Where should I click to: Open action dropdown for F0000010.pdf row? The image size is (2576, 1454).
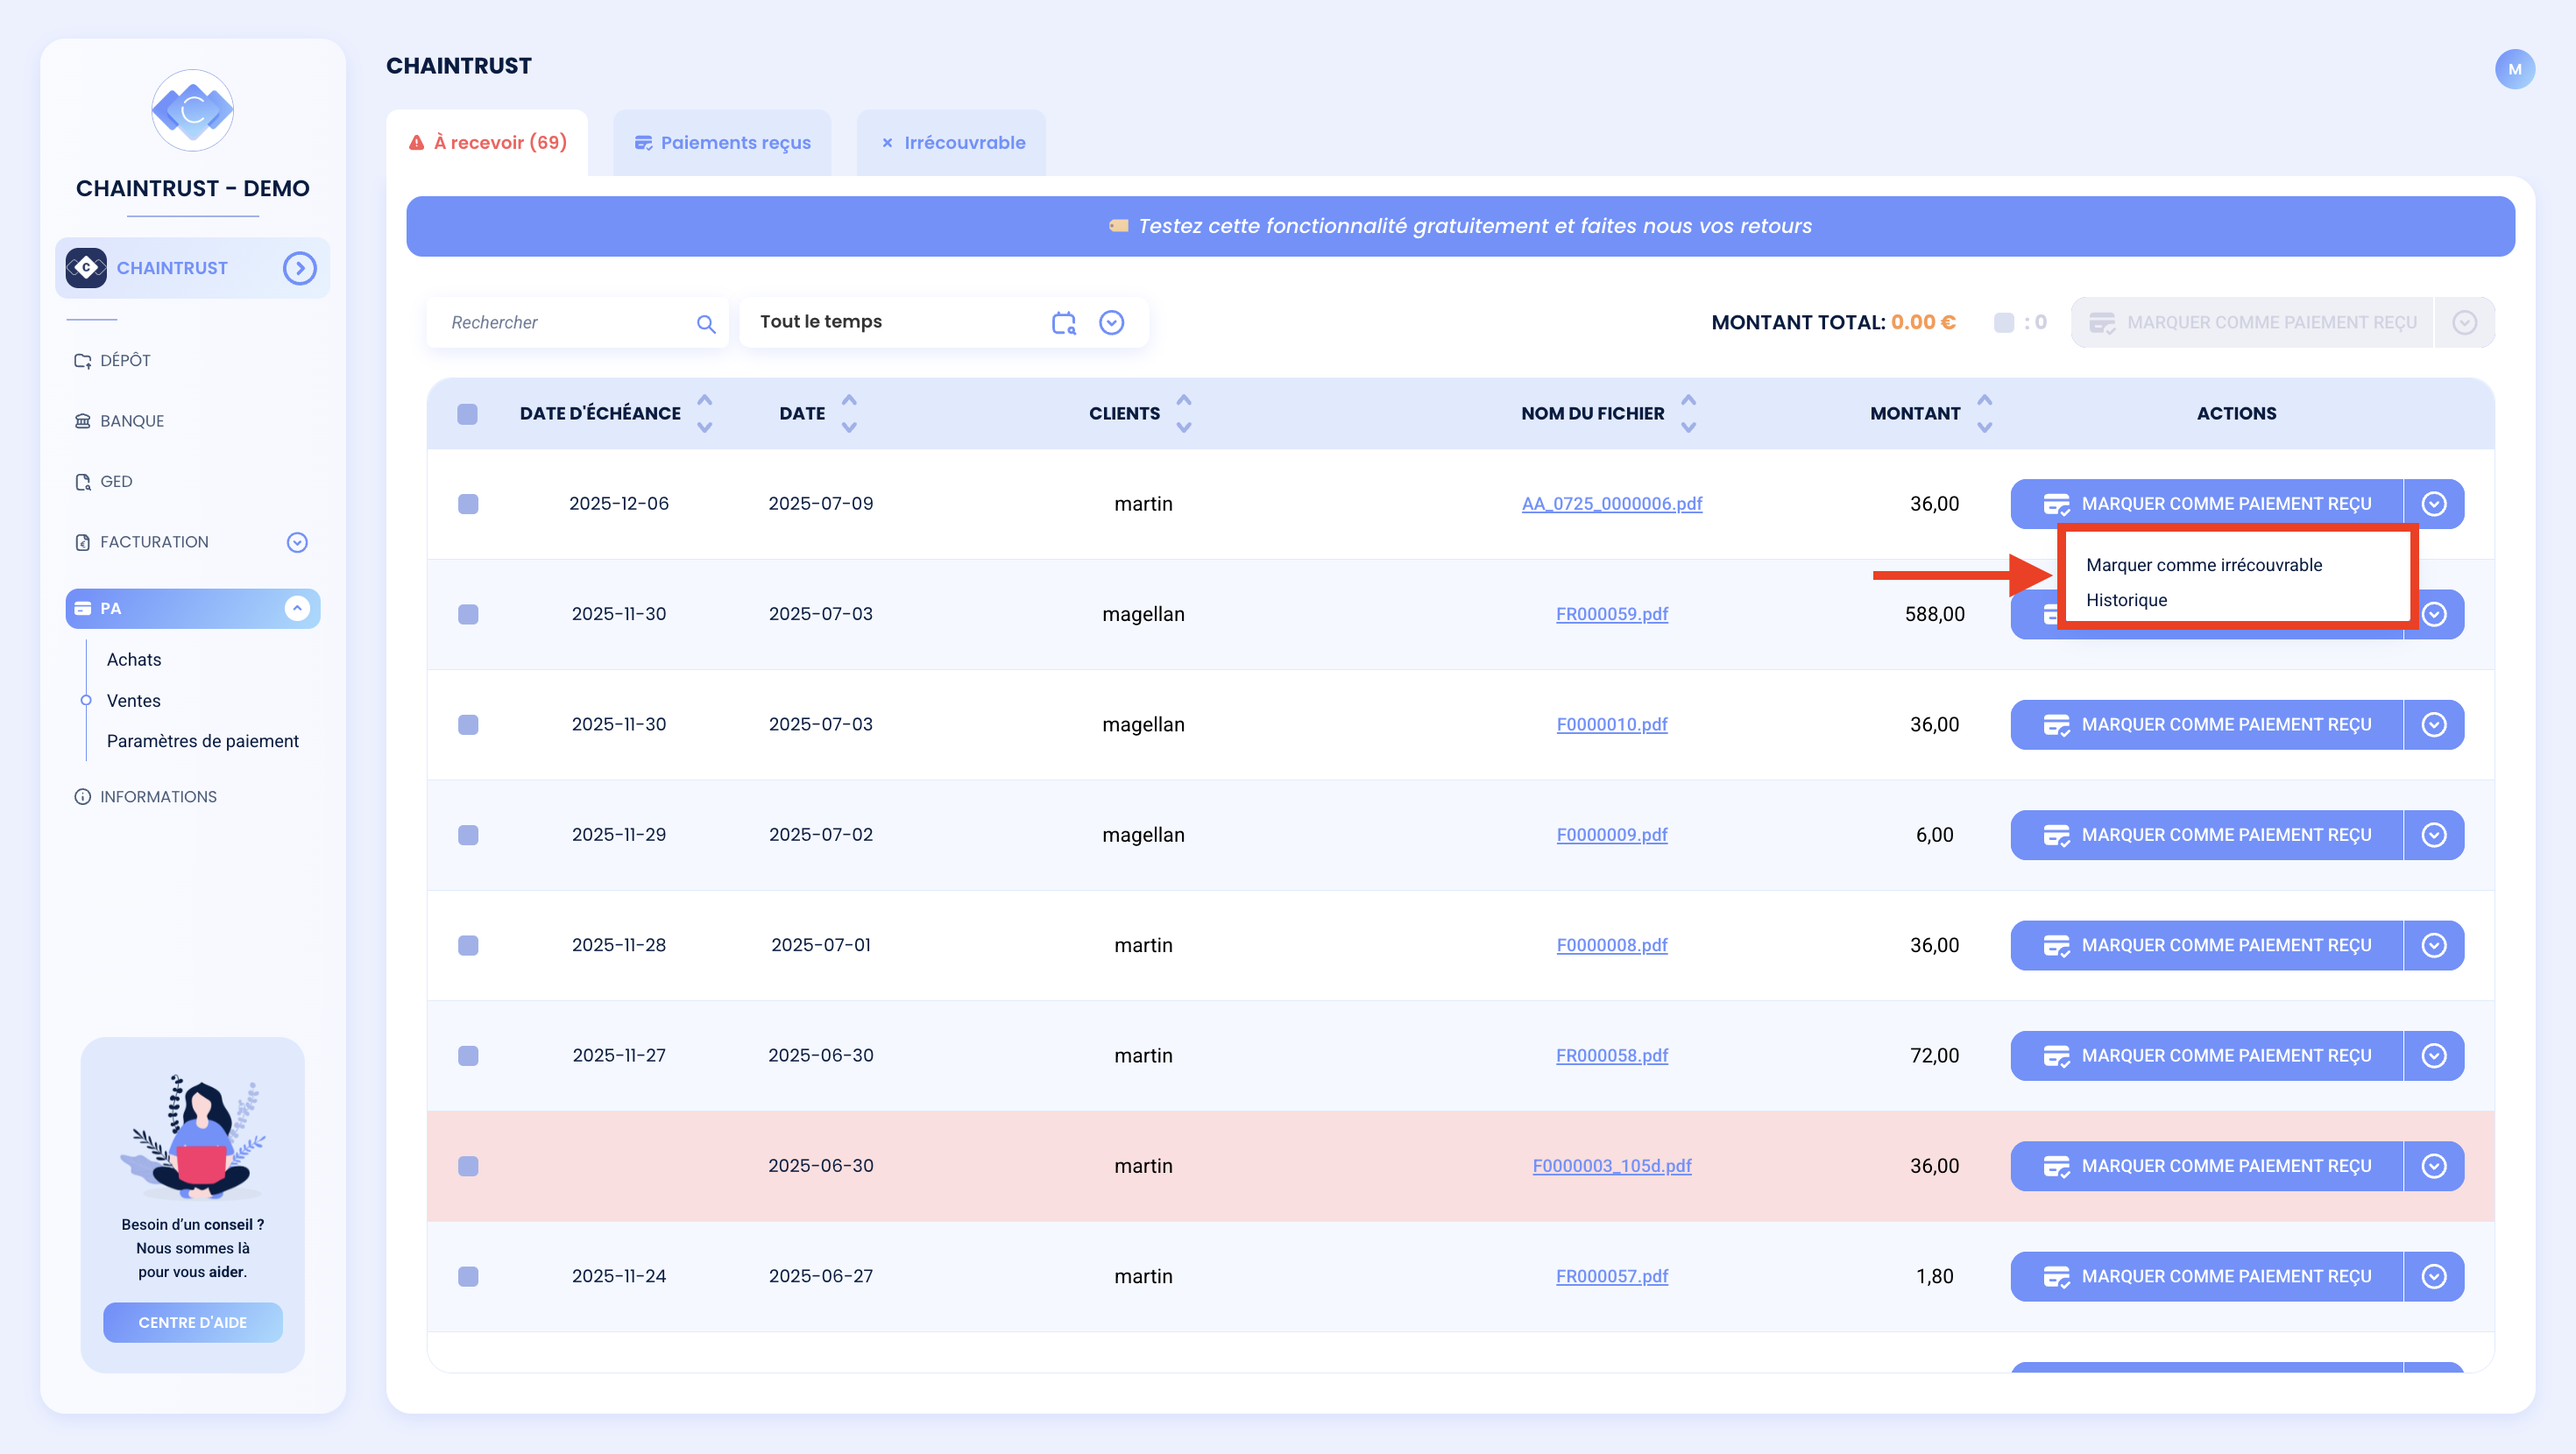click(x=2434, y=725)
